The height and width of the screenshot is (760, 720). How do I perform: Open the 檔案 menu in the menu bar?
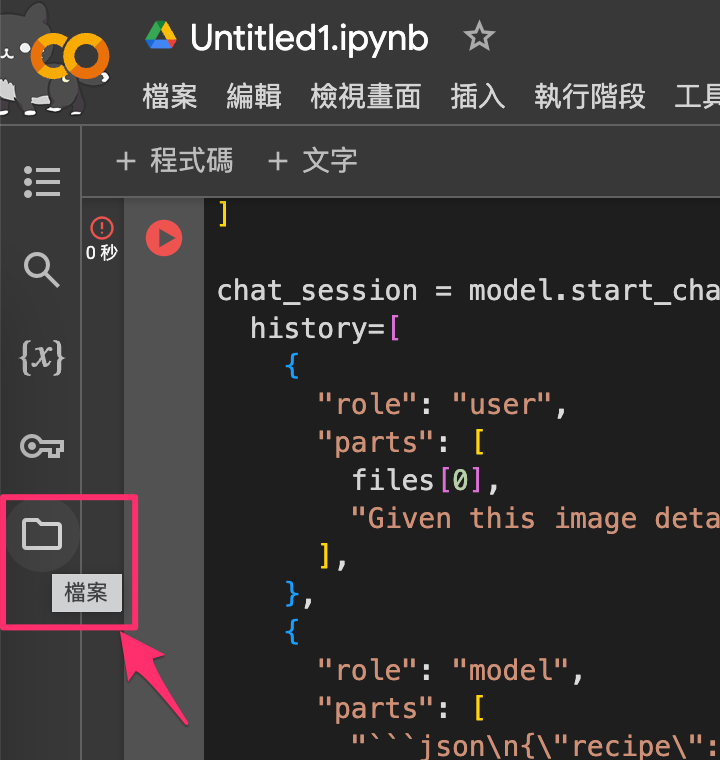point(170,96)
